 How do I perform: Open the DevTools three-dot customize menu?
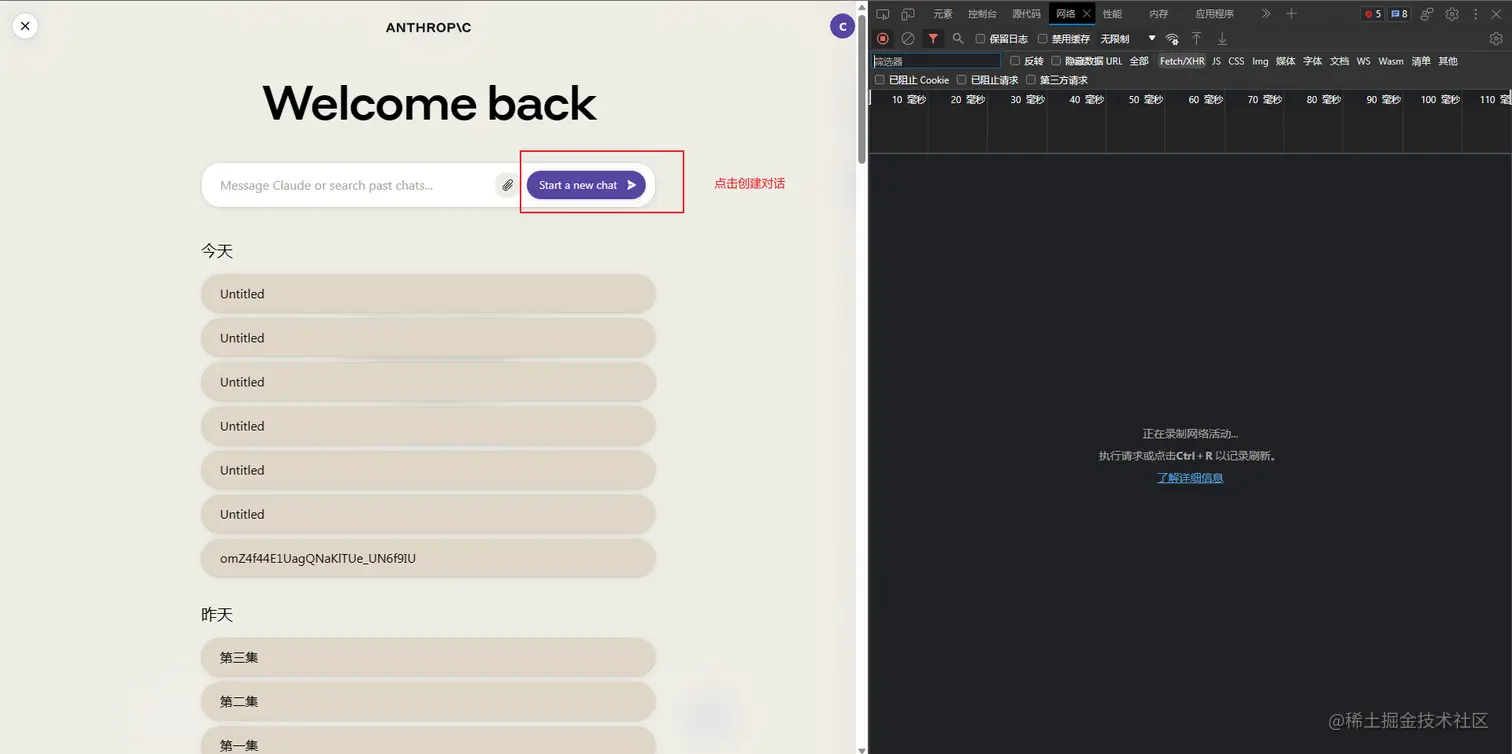1475,14
